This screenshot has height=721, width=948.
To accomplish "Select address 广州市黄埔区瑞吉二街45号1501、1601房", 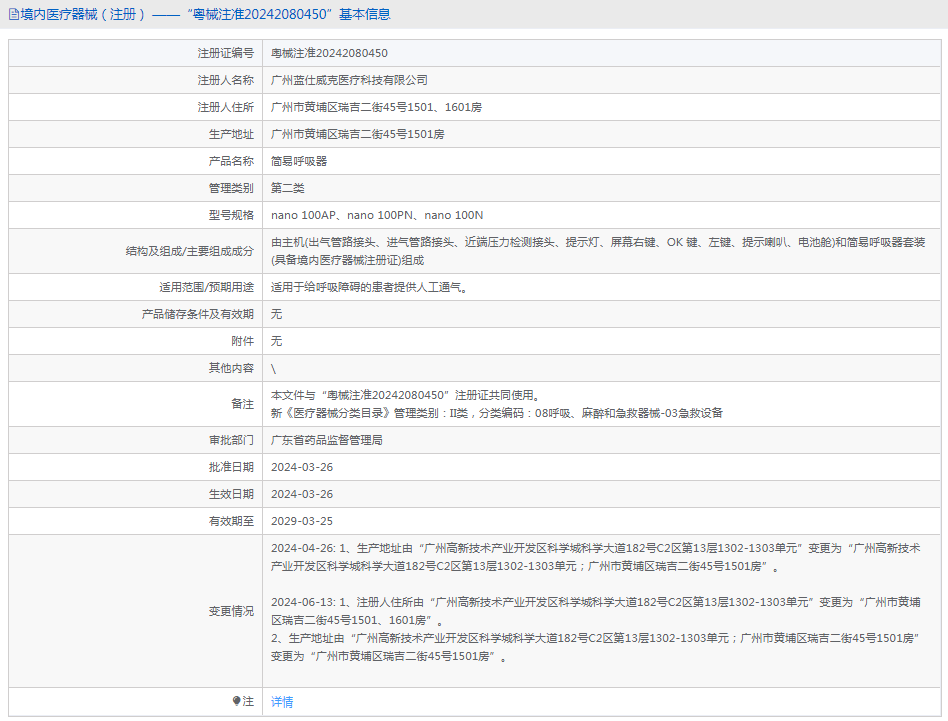I will pos(377,108).
